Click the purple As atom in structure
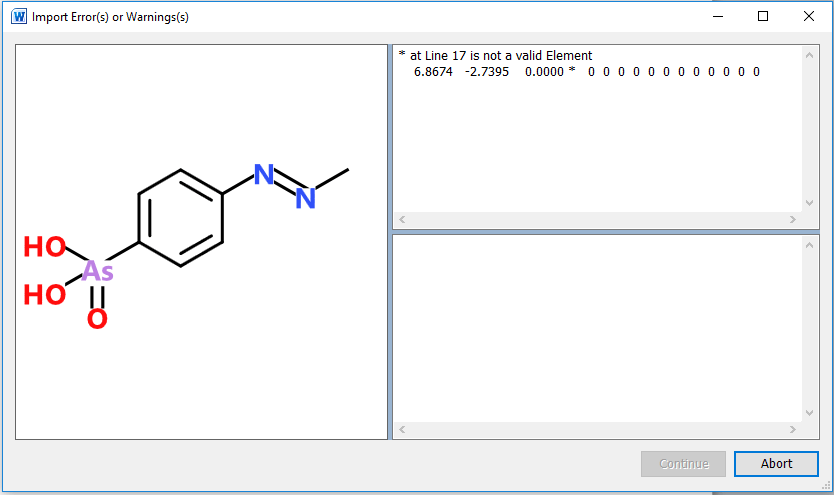 pyautogui.click(x=97, y=271)
